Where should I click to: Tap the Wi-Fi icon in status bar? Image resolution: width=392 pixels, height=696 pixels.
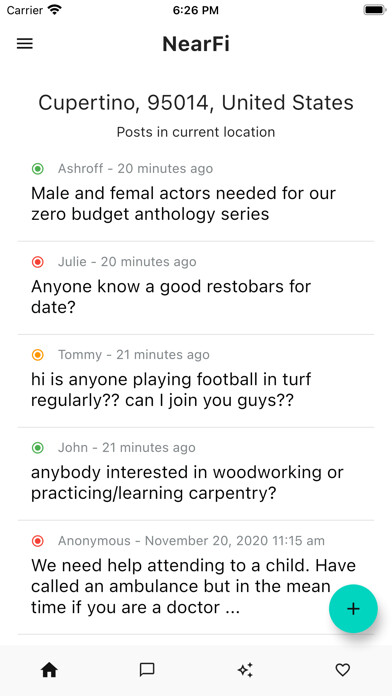coord(55,10)
